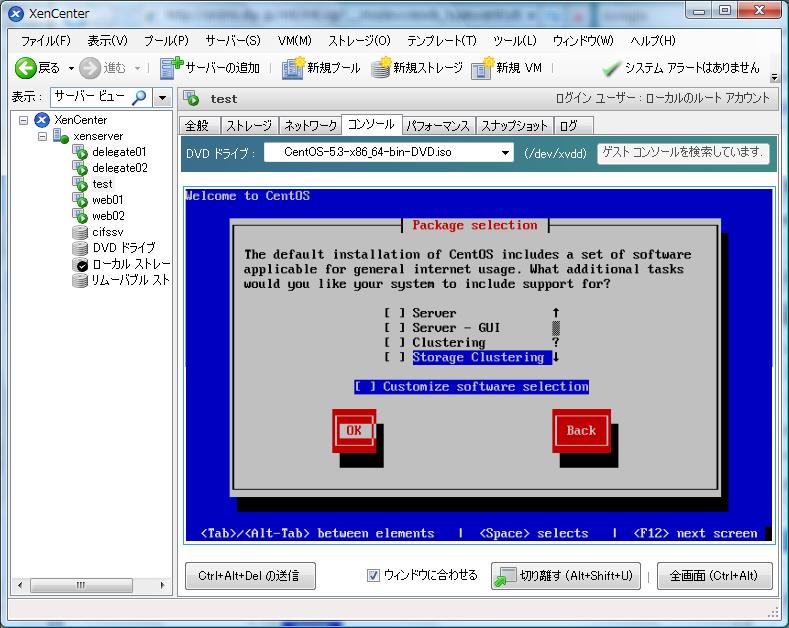The image size is (789, 628).
Task: Click the New Storage icon
Action: [x=381, y=68]
